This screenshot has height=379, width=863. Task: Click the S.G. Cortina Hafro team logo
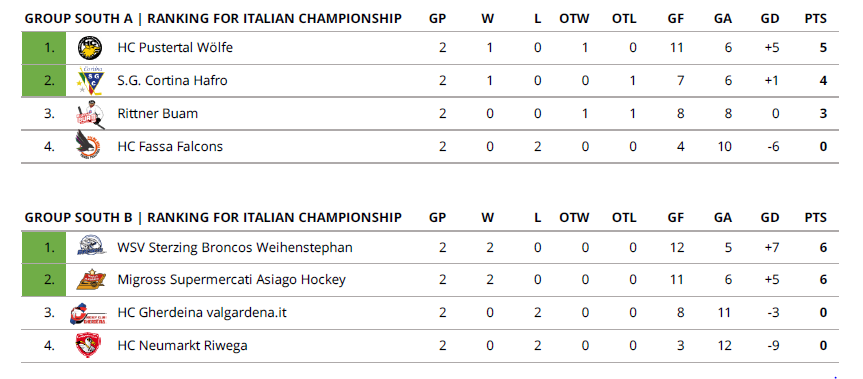click(89, 81)
